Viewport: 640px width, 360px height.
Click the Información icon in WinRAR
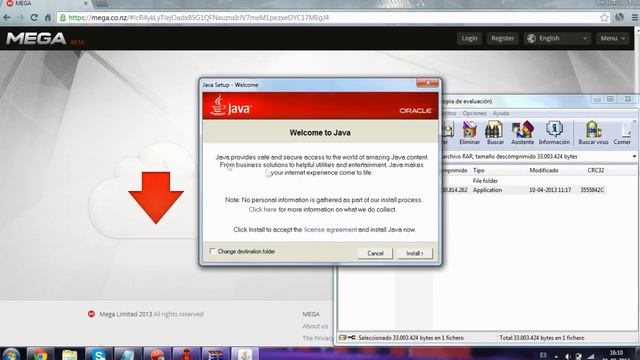(554, 133)
